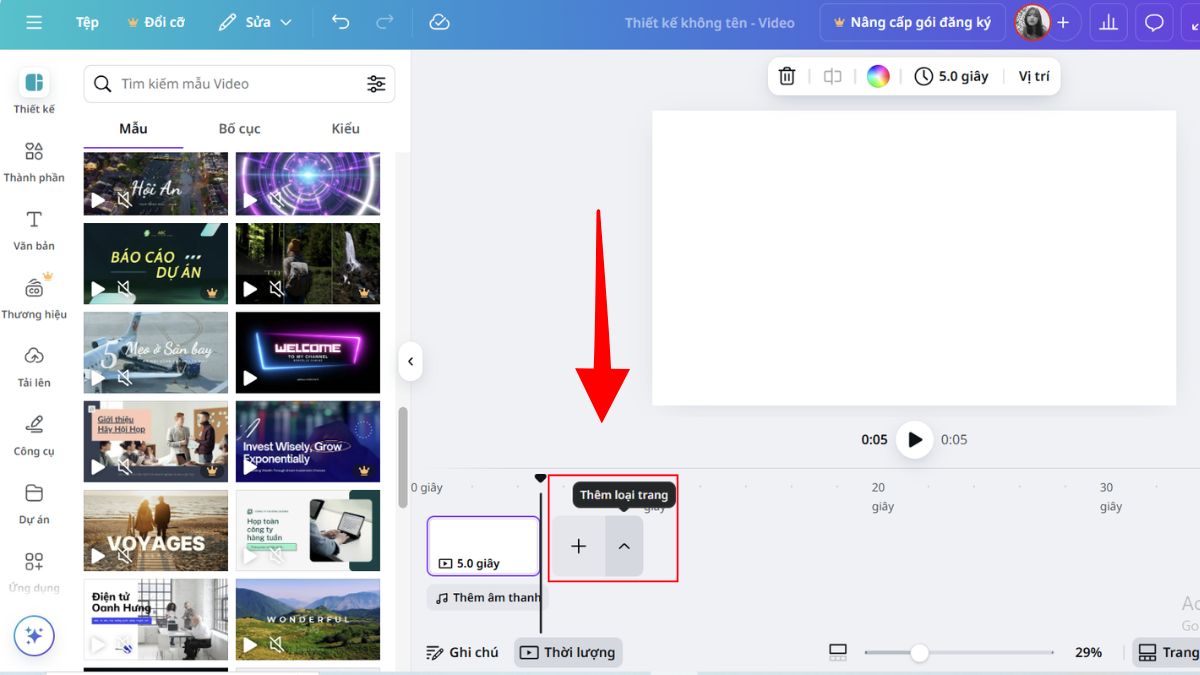Open the Ứng dụng apps panel

pos(34,571)
